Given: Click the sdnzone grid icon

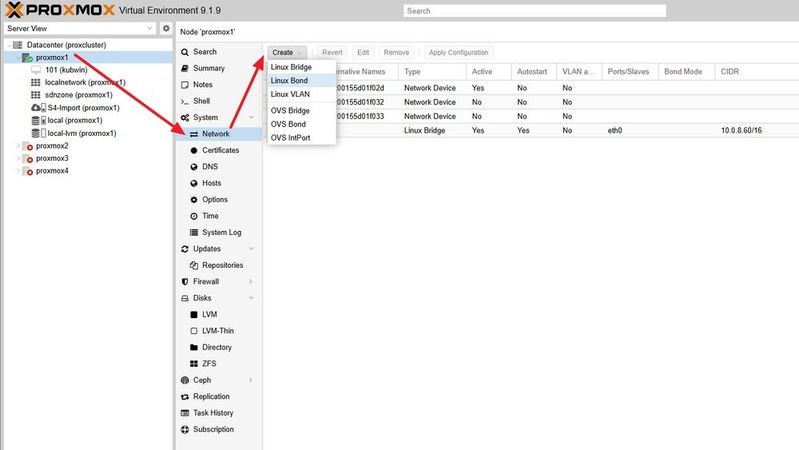Looking at the screenshot, I should pos(36,95).
